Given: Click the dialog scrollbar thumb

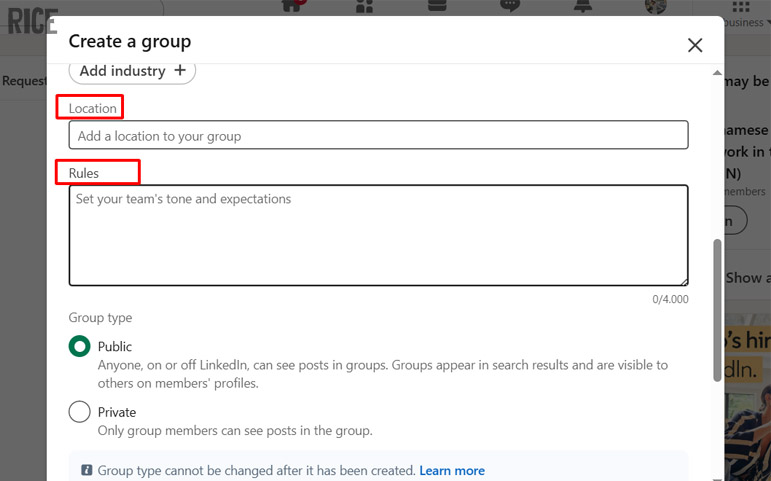Looking at the screenshot, I should 717,310.
